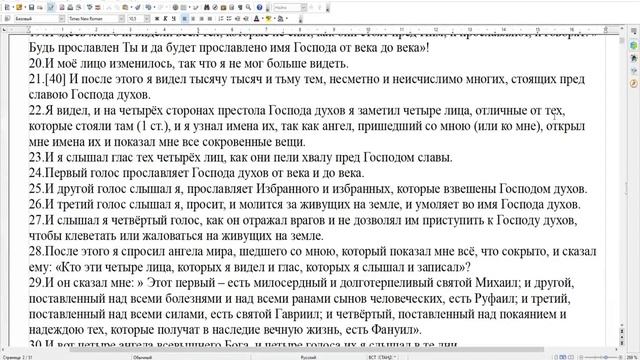
Task: Expand the Find field dropdown
Action: 304,7
